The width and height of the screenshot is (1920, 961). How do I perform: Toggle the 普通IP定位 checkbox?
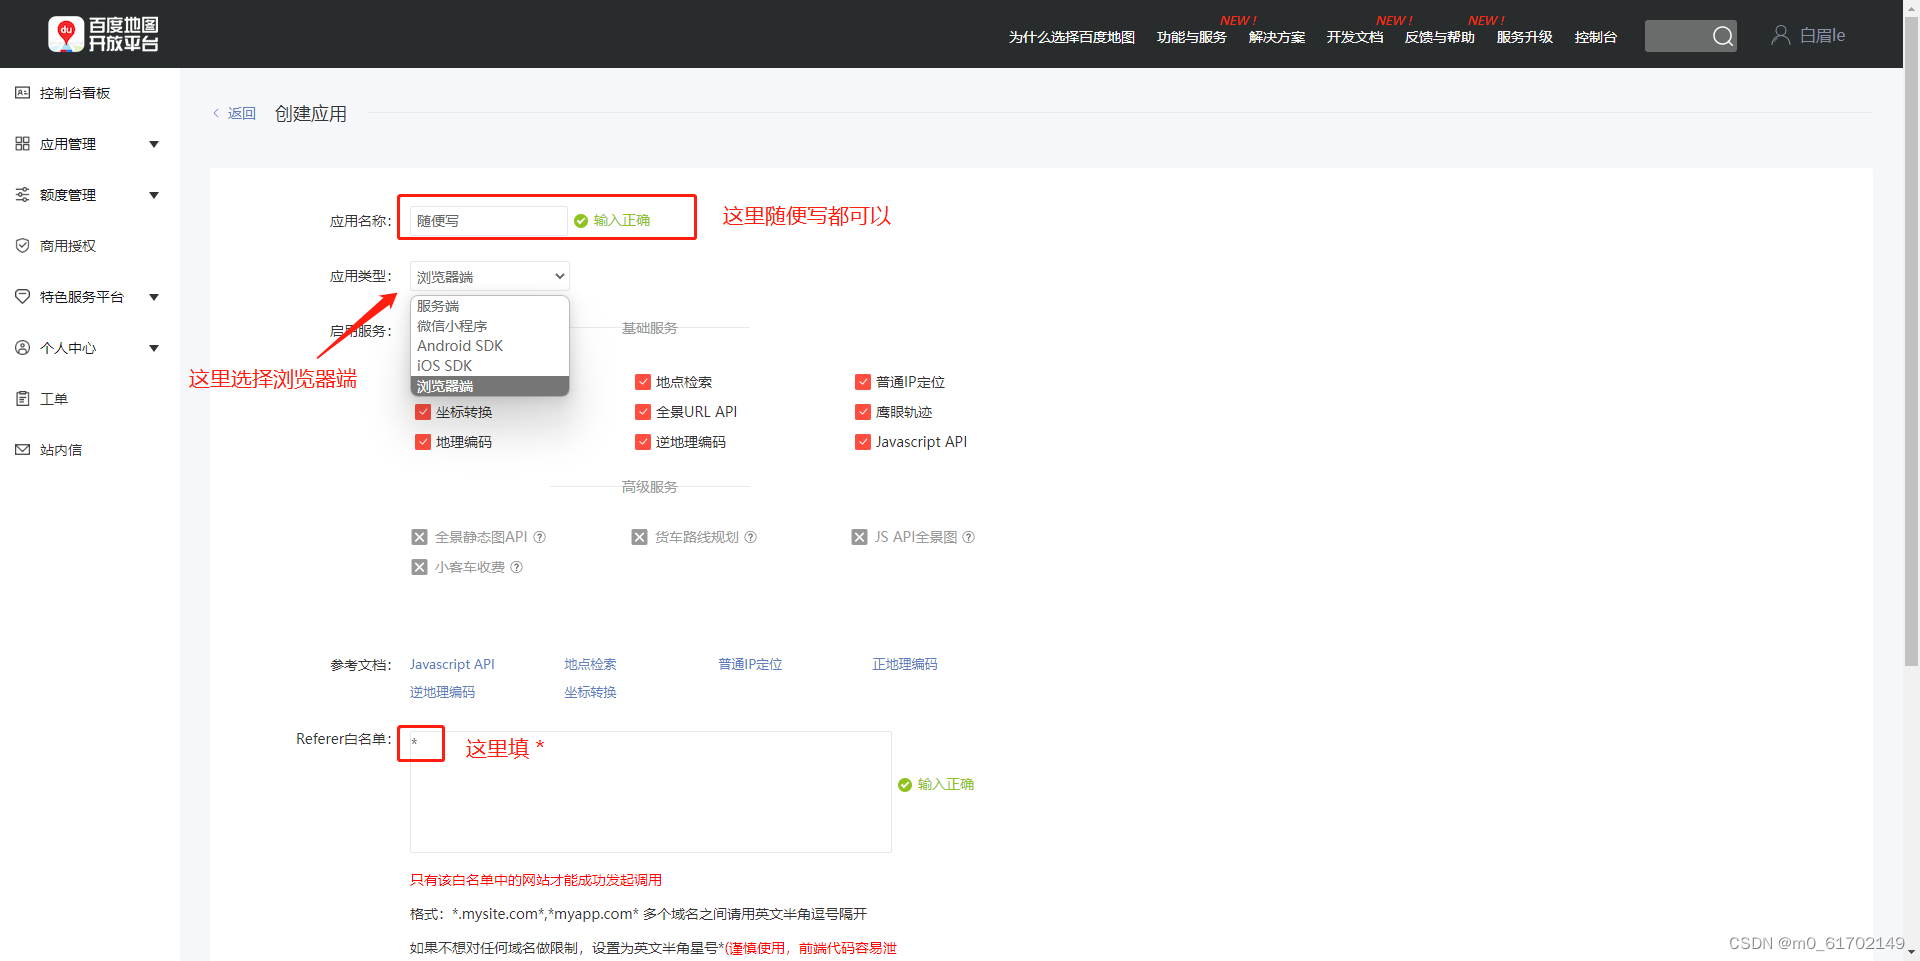tap(863, 382)
